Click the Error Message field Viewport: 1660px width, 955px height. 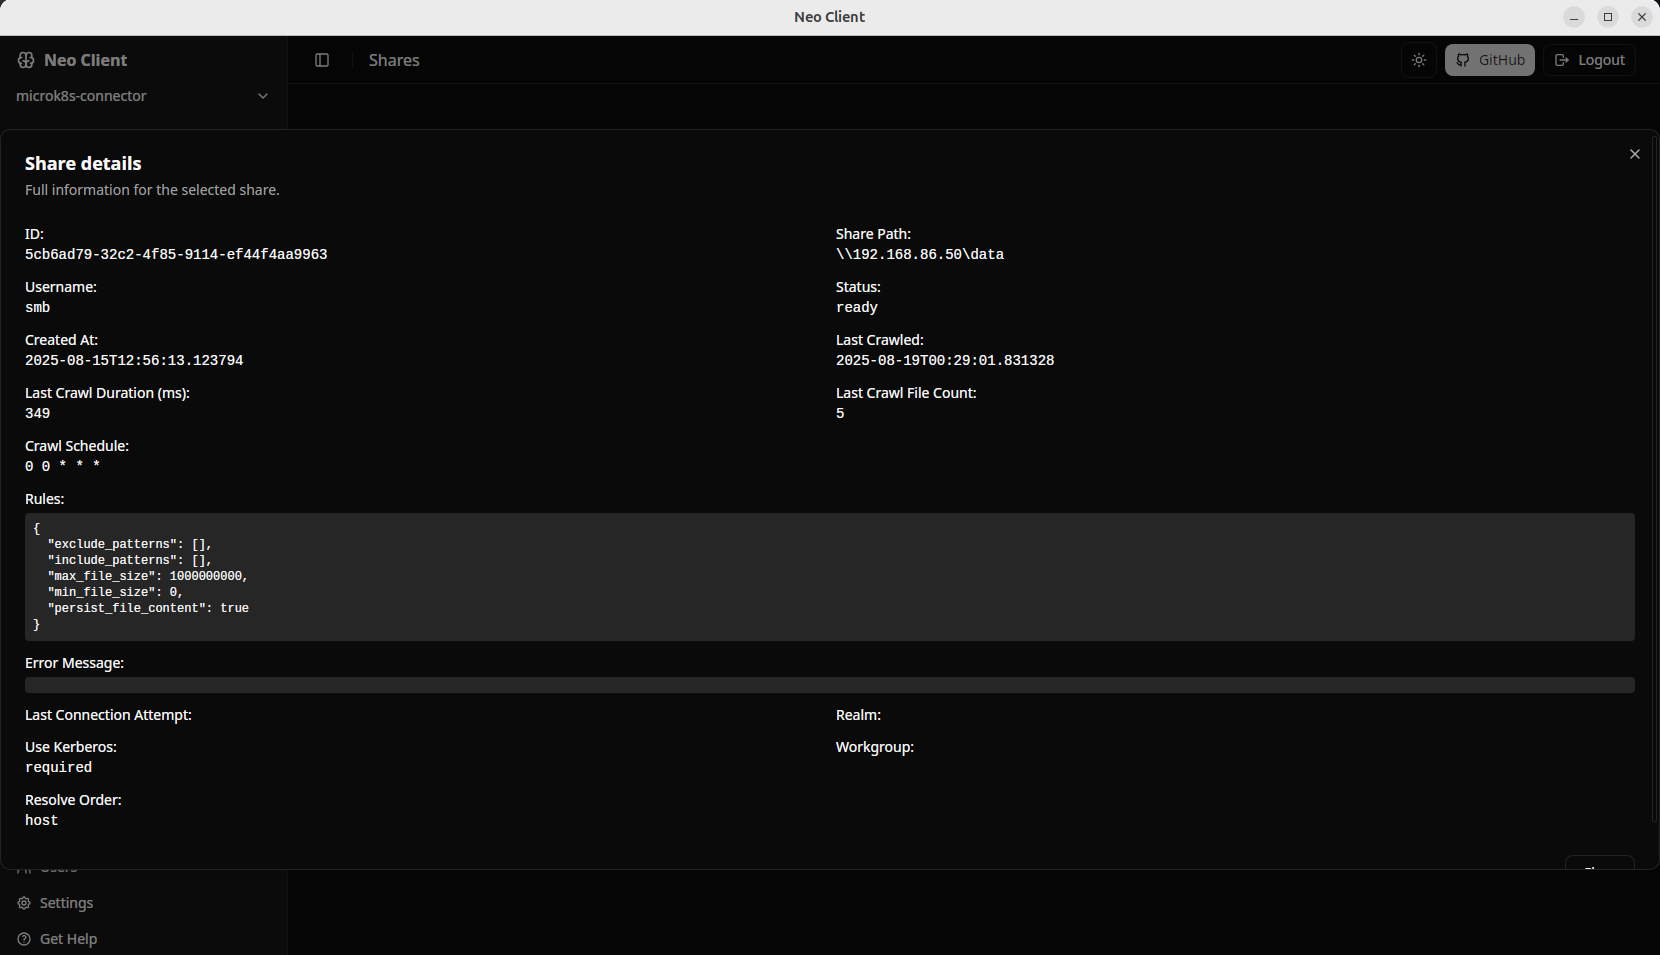point(828,684)
